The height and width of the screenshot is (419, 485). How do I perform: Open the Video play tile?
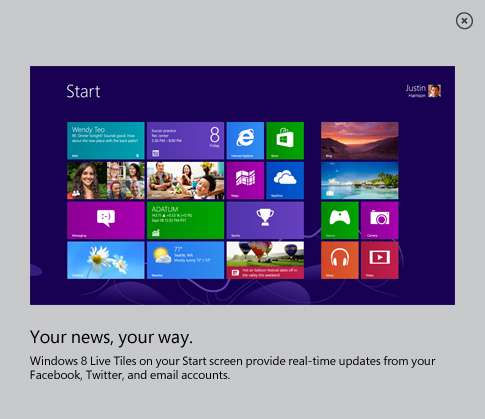point(379,260)
